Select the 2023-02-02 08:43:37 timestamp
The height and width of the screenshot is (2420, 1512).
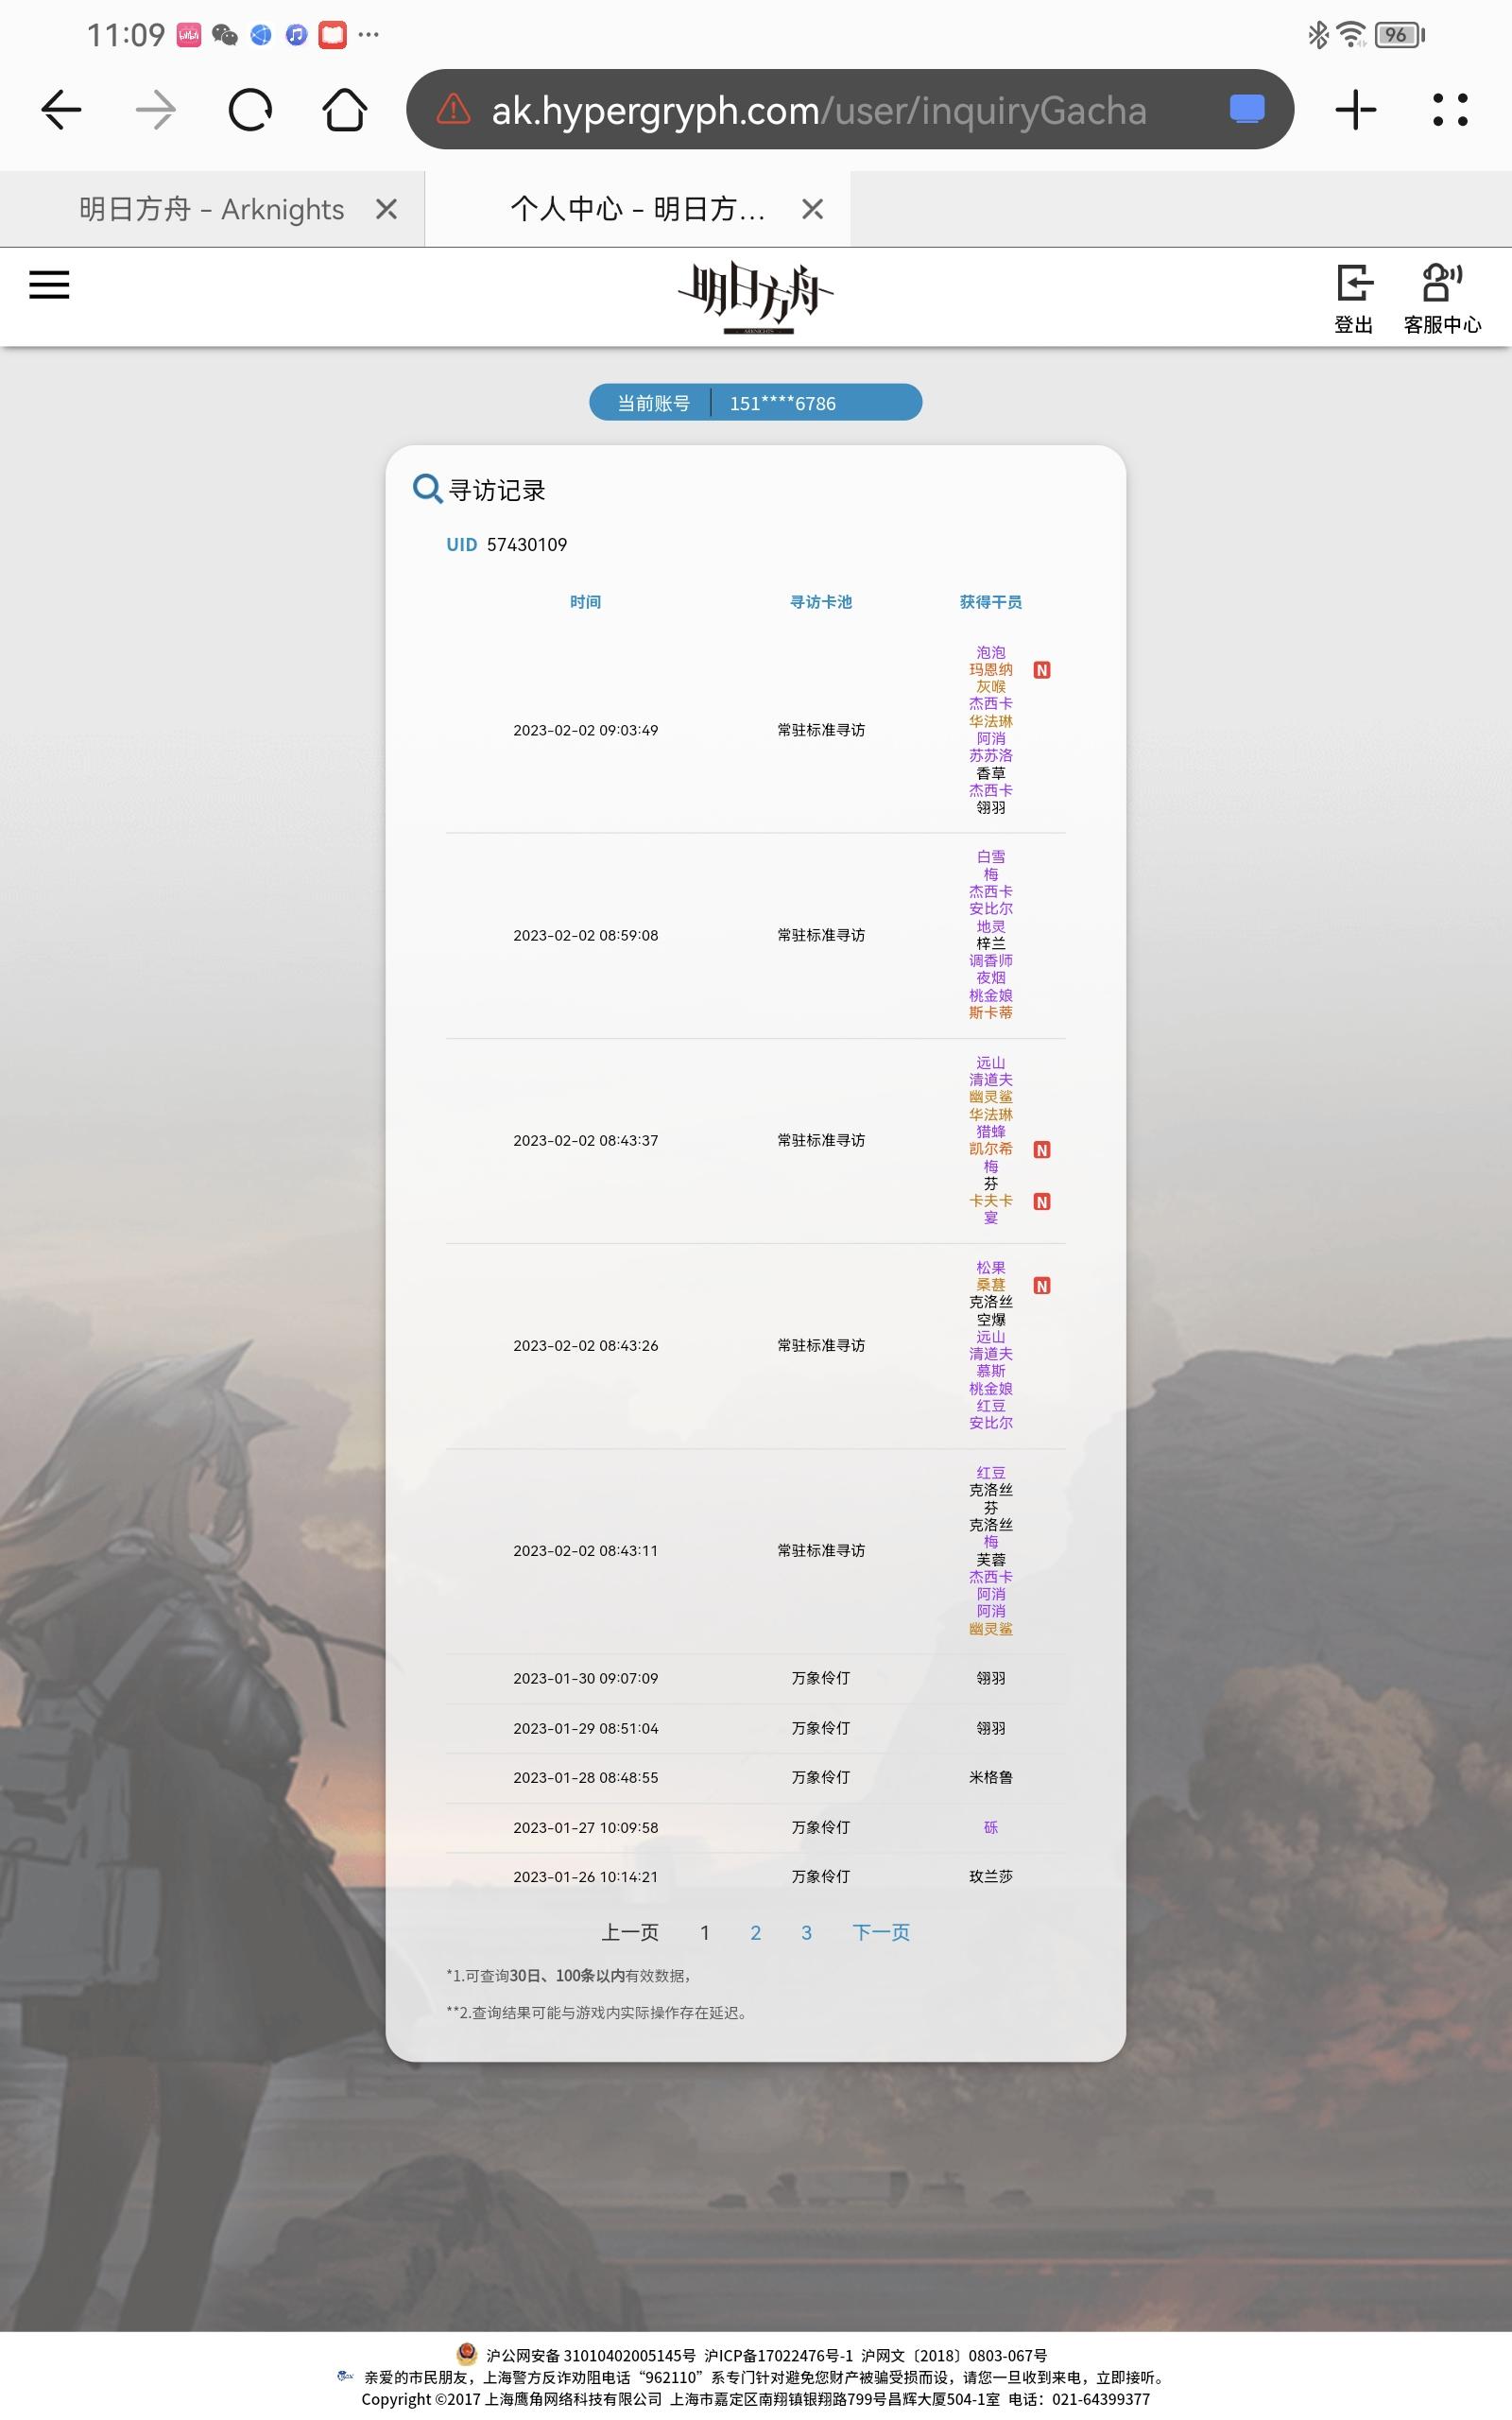tap(586, 1141)
